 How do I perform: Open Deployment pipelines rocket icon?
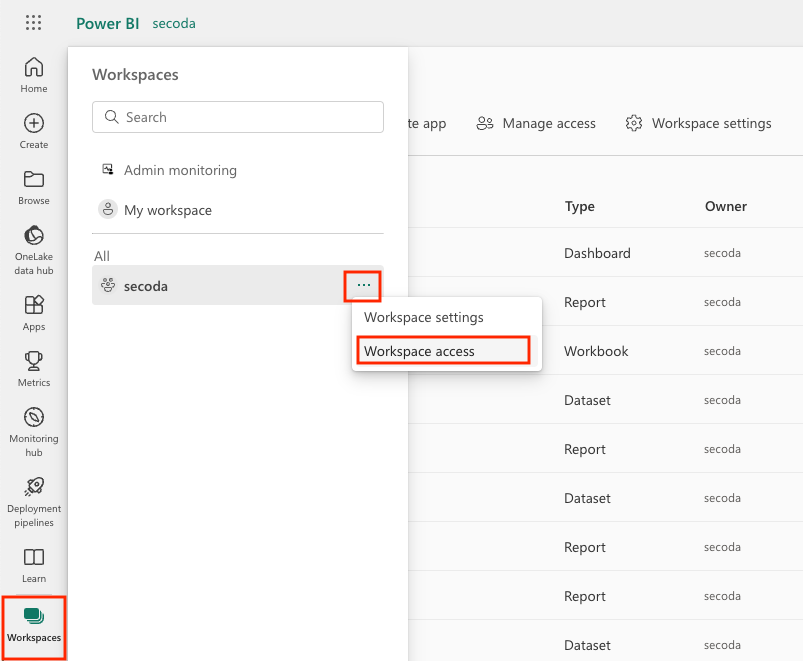pos(34,500)
